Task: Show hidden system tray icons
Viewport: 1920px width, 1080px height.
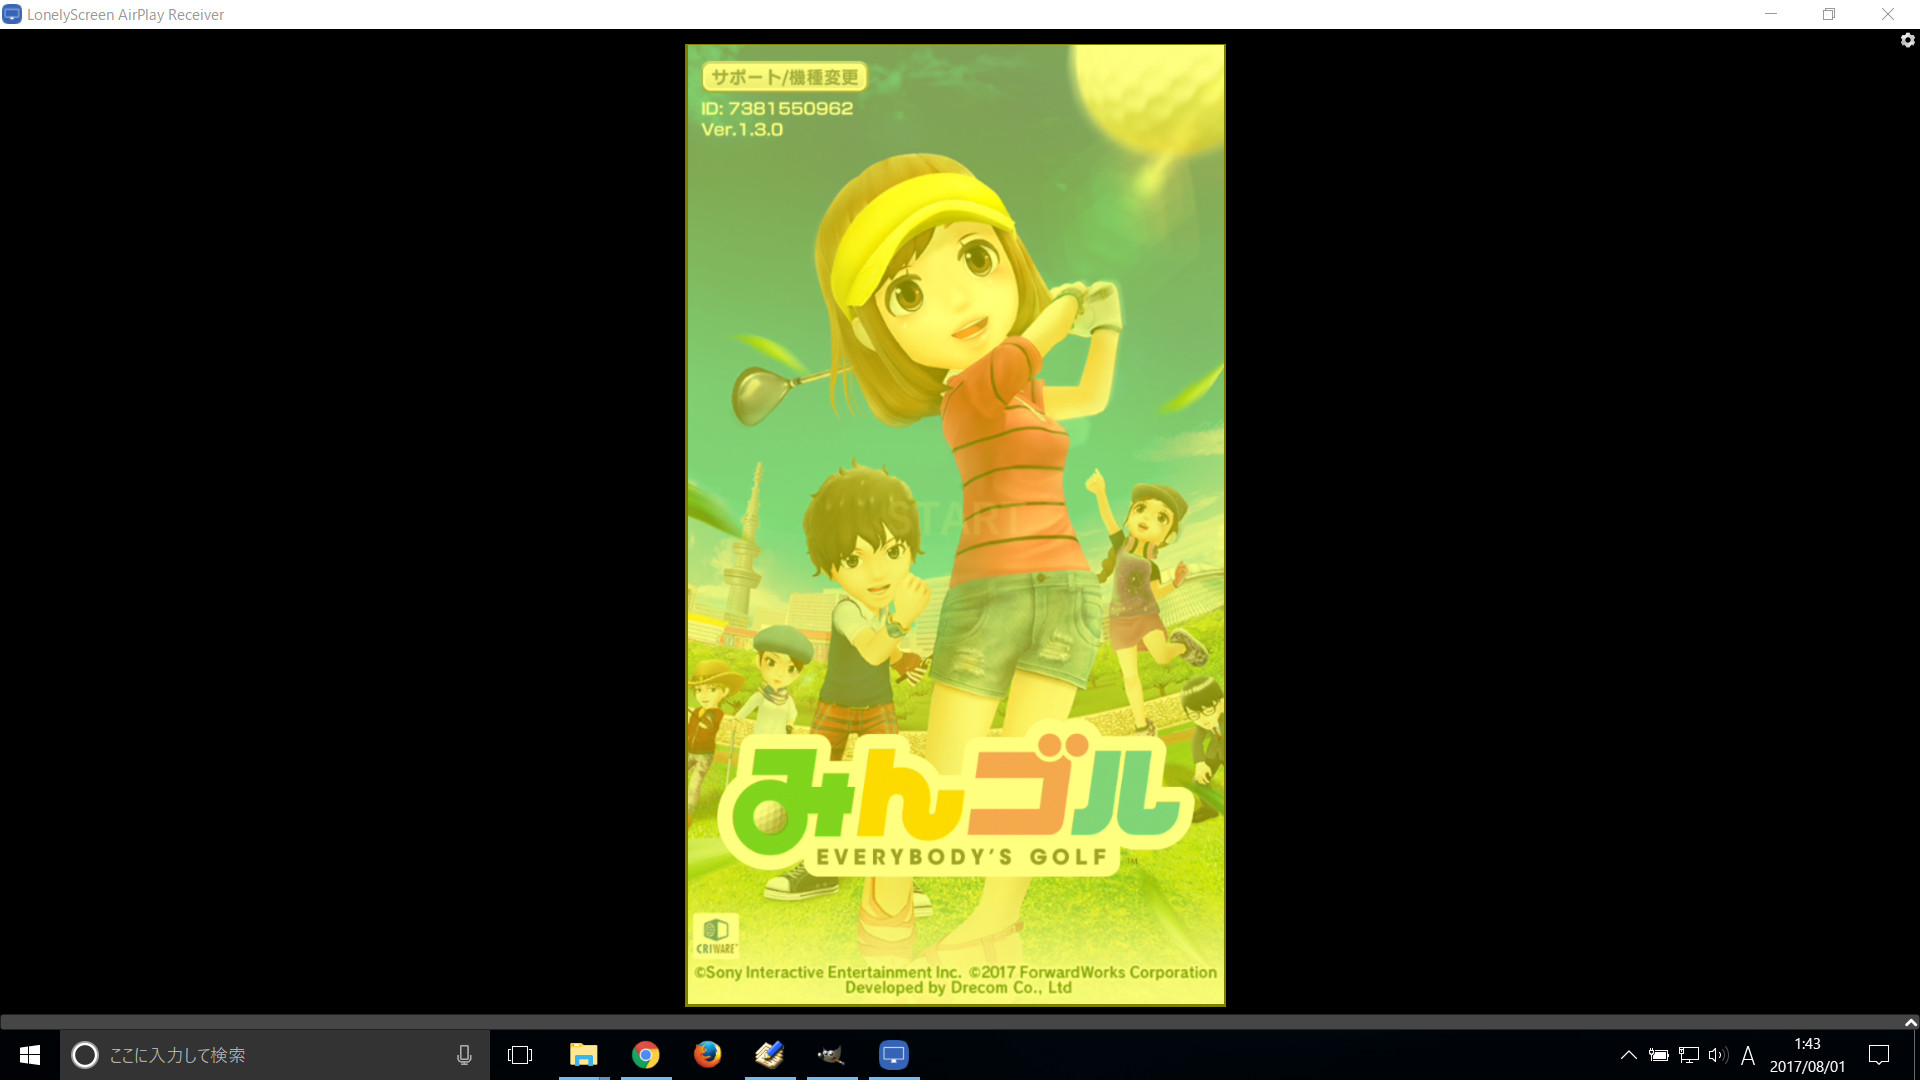Action: (1628, 1055)
